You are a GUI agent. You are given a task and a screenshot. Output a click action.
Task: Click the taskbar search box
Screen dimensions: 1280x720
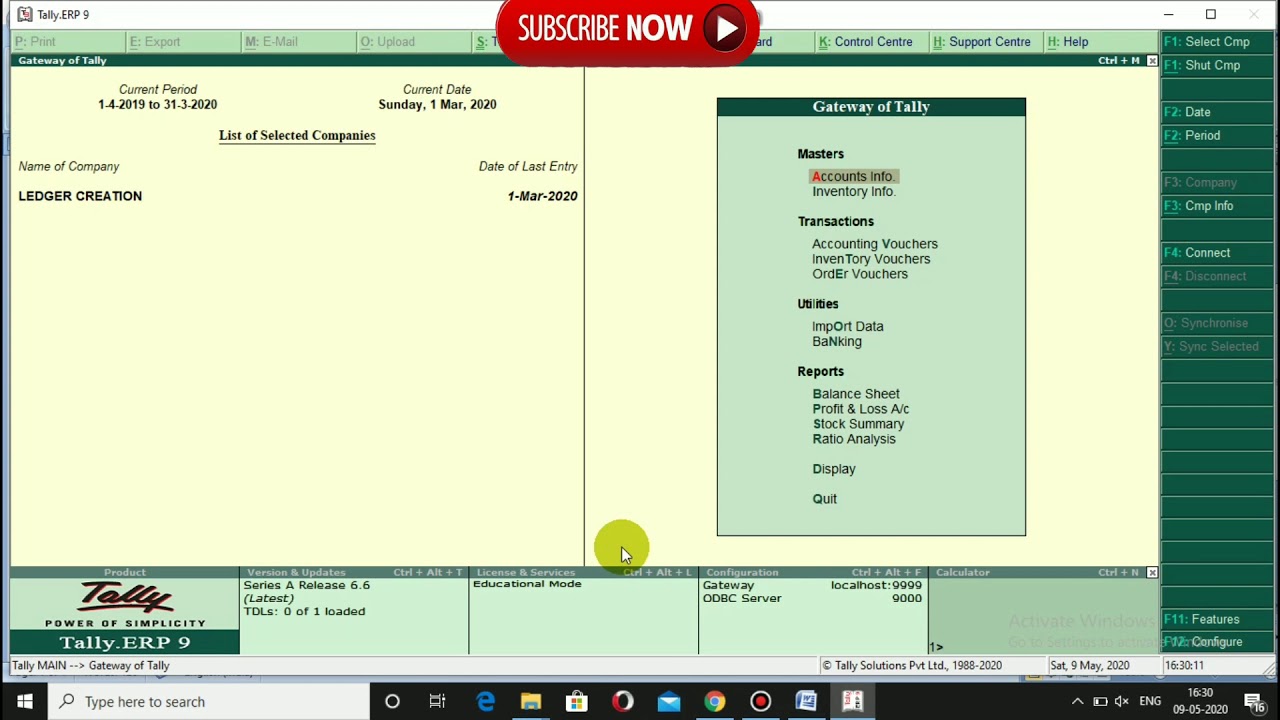point(209,702)
